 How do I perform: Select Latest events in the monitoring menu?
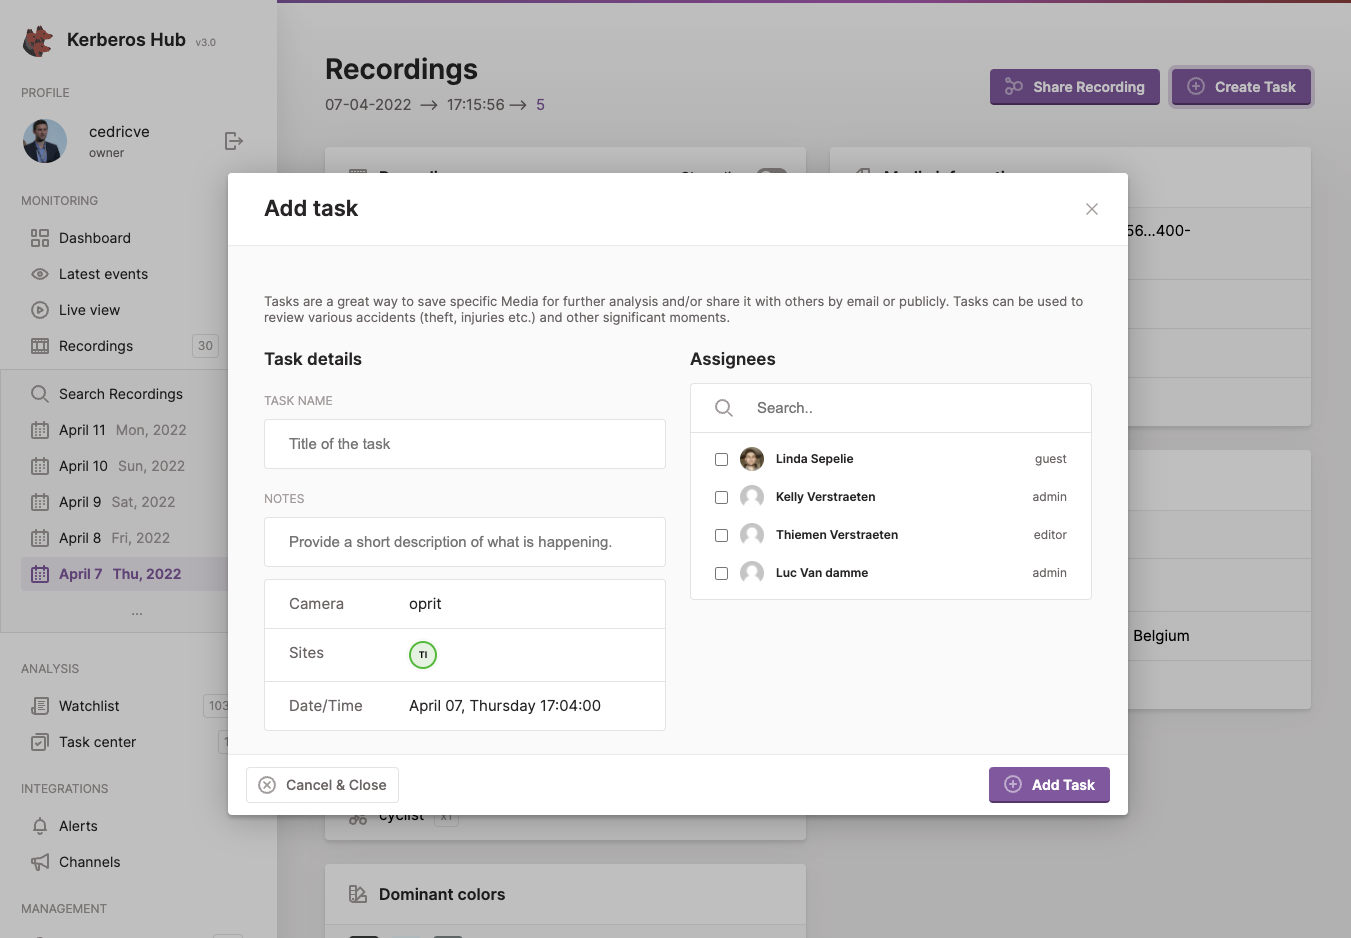[x=103, y=273]
